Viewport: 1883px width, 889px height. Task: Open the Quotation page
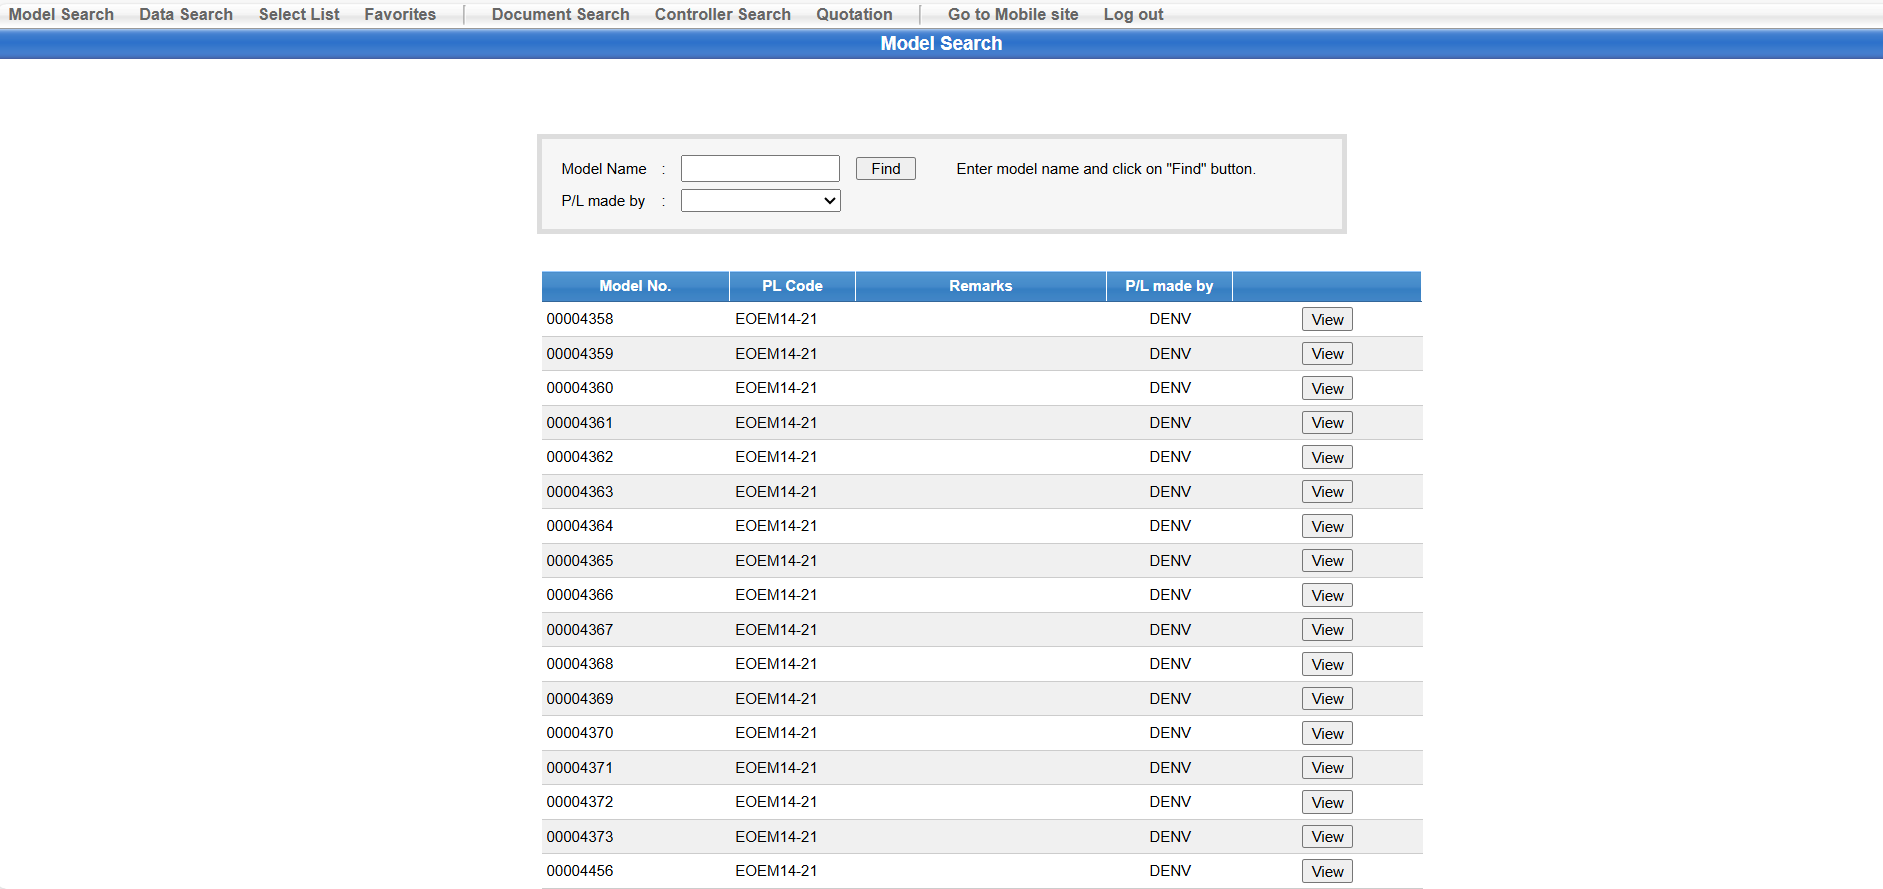point(854,14)
